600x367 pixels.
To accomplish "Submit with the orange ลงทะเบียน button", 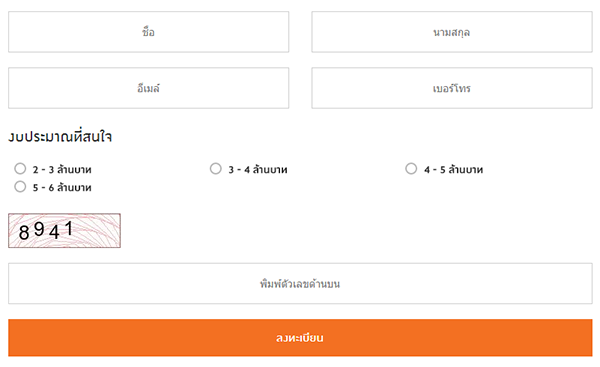I will pyautogui.click(x=300, y=338).
